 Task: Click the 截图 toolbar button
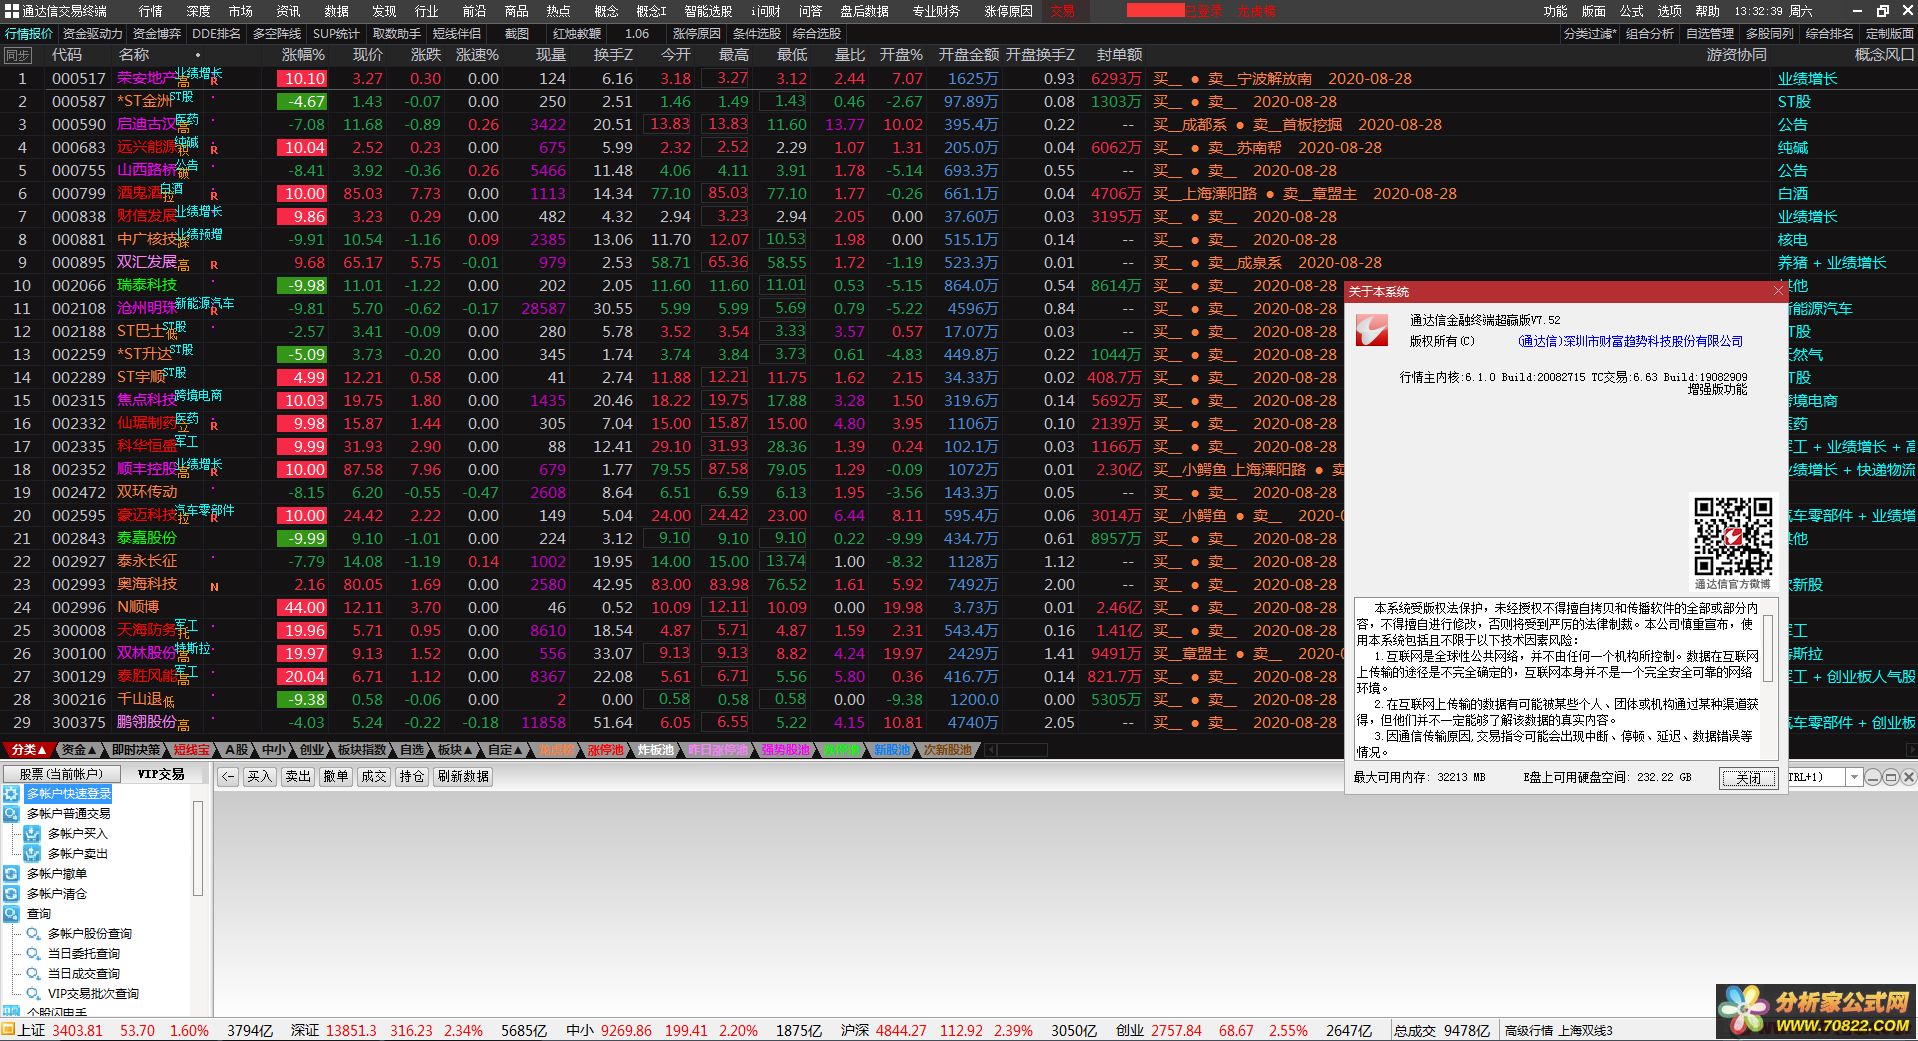(x=516, y=33)
